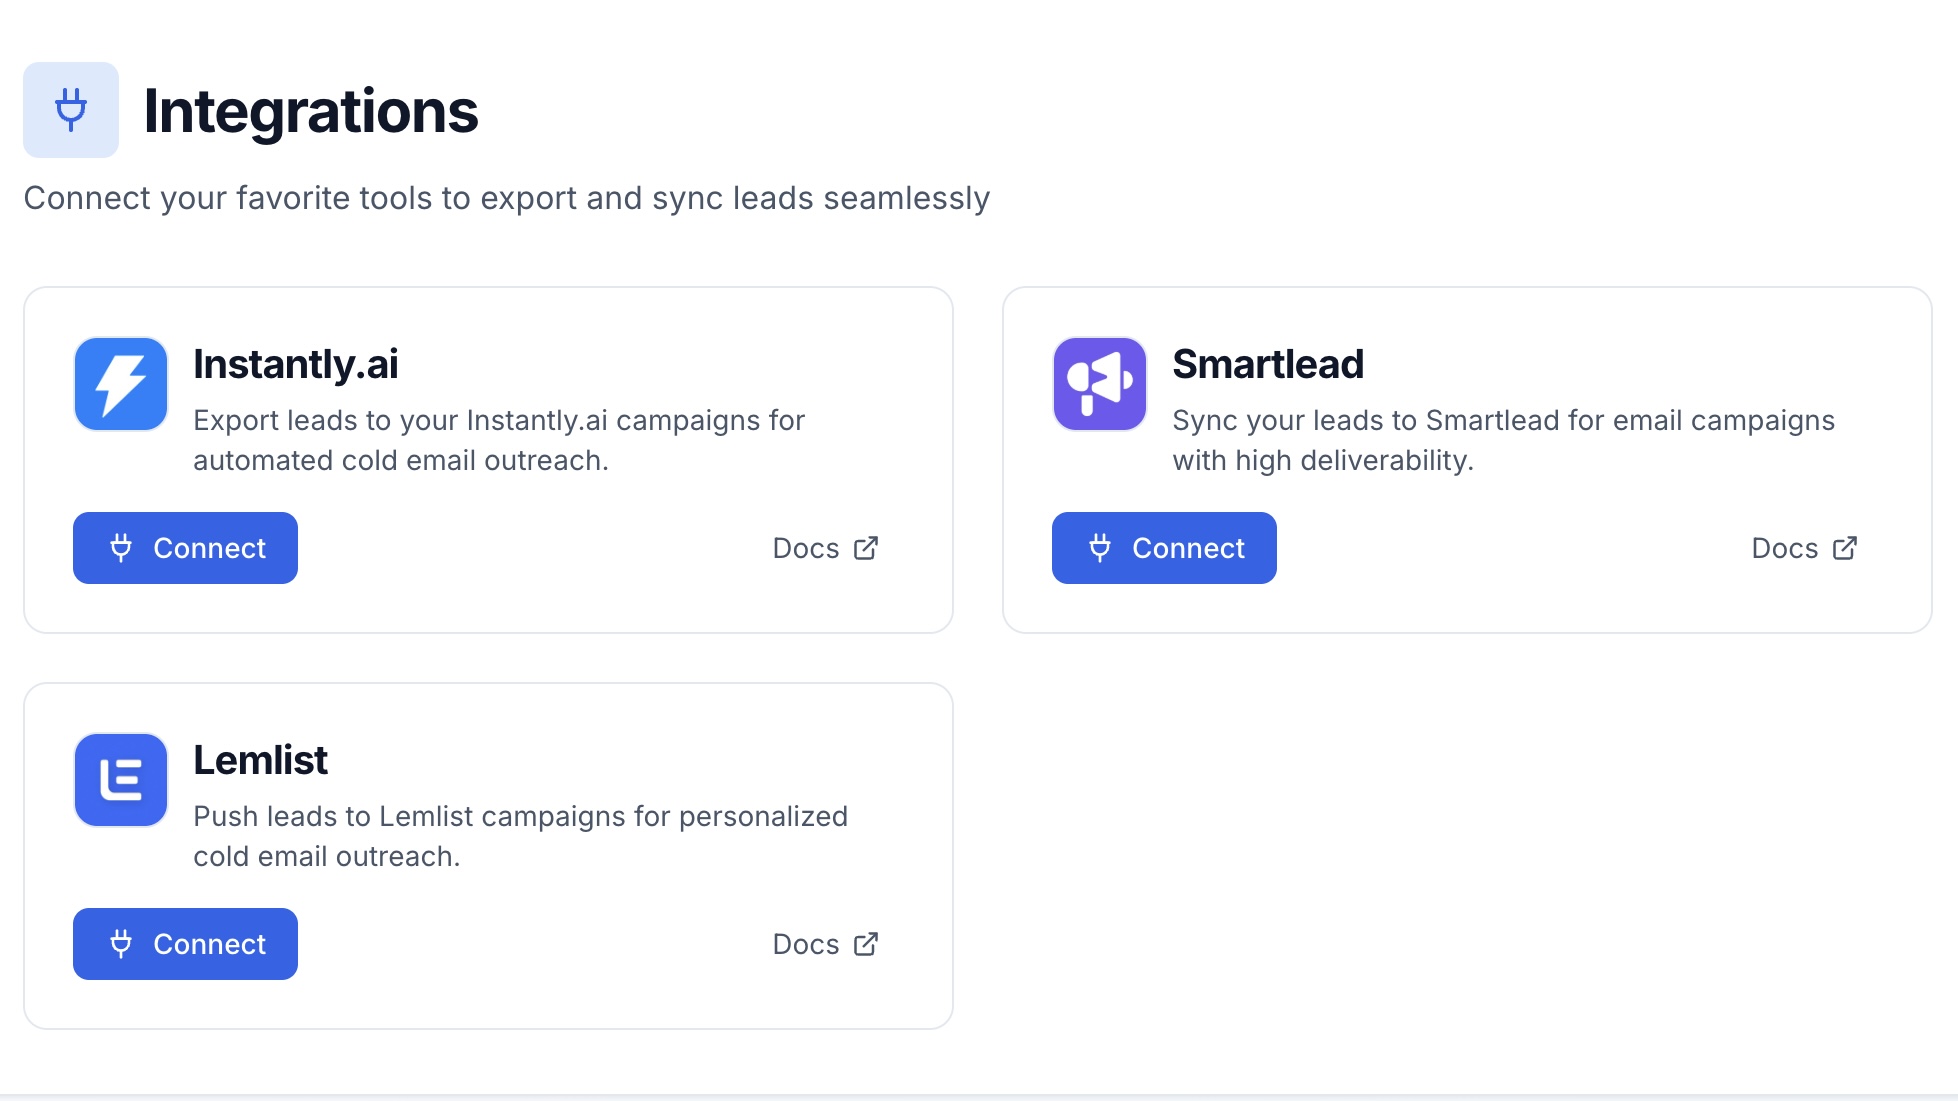This screenshot has height=1101, width=1958.
Task: Connect the Smartlead integration
Action: pyautogui.click(x=1165, y=548)
